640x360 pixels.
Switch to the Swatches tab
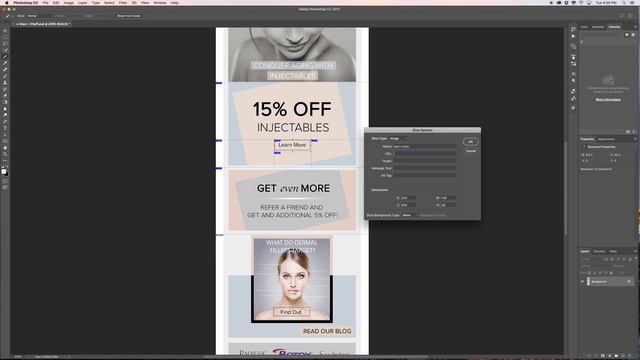tap(598, 27)
